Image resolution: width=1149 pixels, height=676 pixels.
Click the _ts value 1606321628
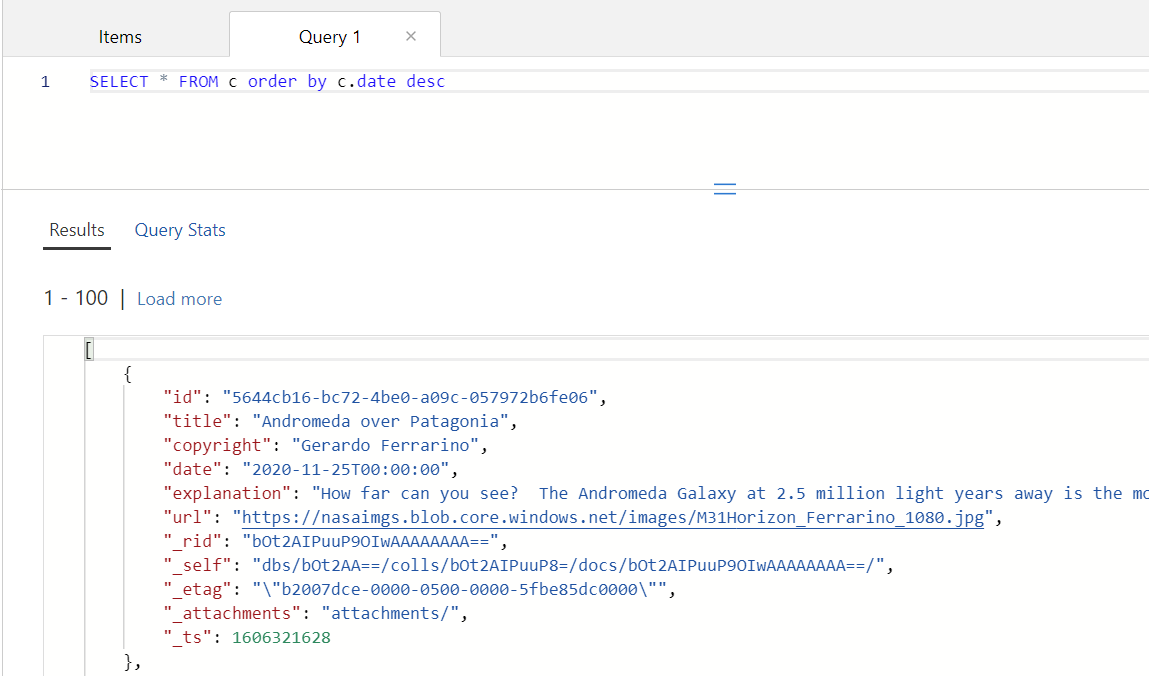(281, 637)
